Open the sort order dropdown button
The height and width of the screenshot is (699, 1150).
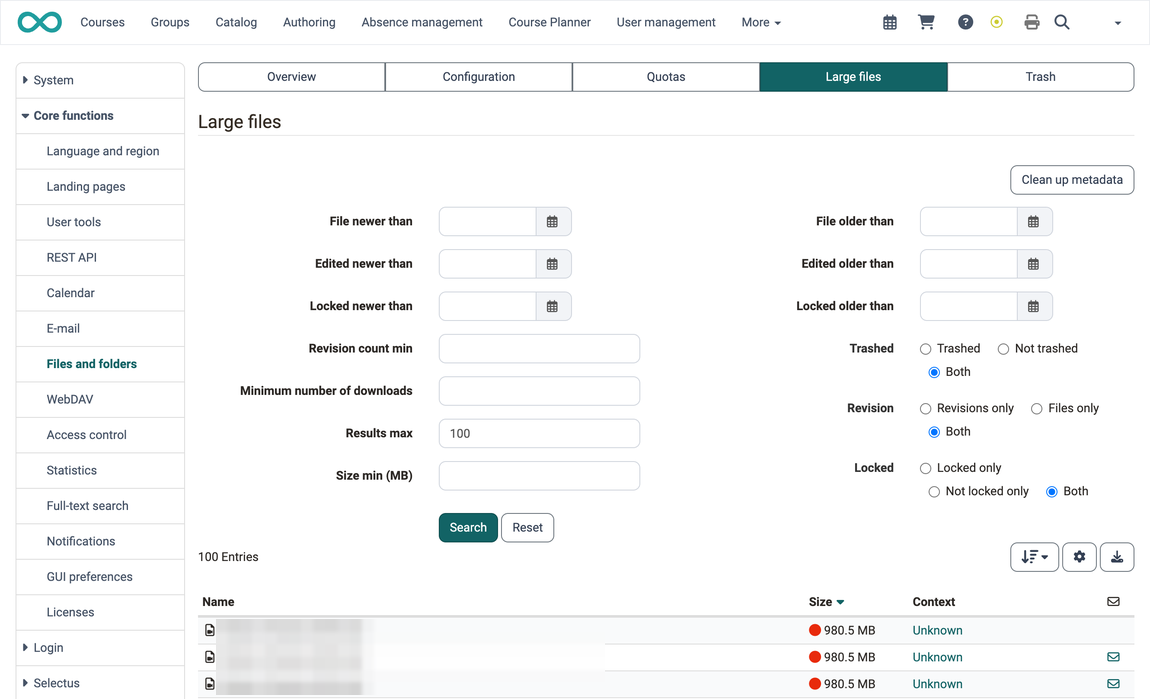tap(1034, 557)
